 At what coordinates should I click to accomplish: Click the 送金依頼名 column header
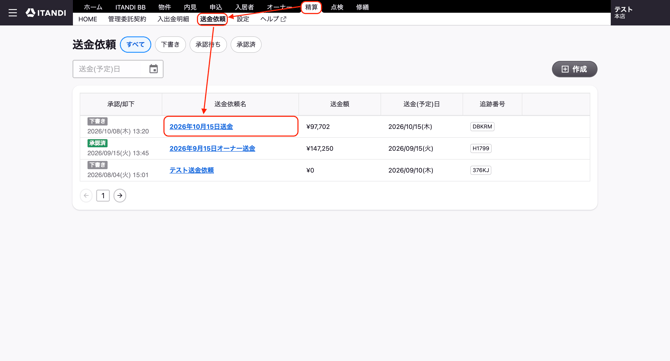pos(230,104)
